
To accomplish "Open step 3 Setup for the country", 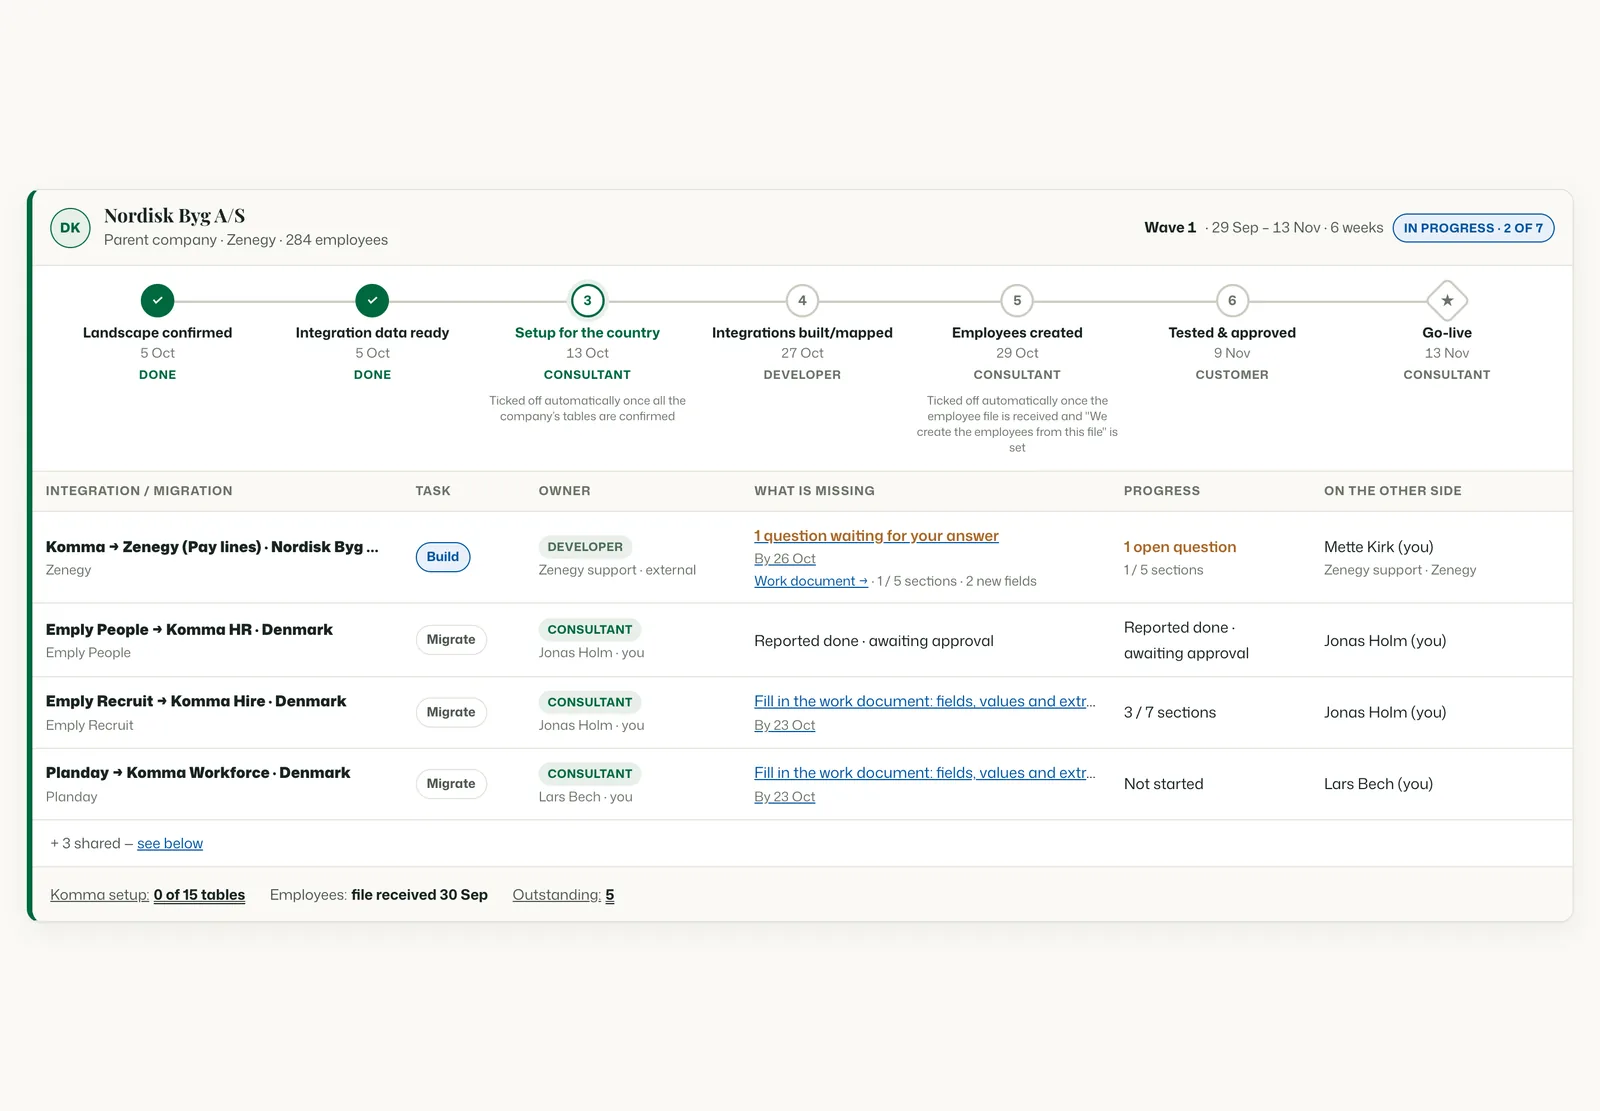I will (587, 300).
